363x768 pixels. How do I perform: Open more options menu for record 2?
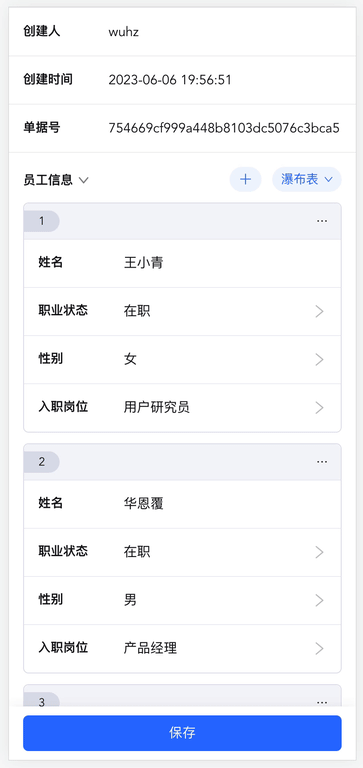click(322, 462)
